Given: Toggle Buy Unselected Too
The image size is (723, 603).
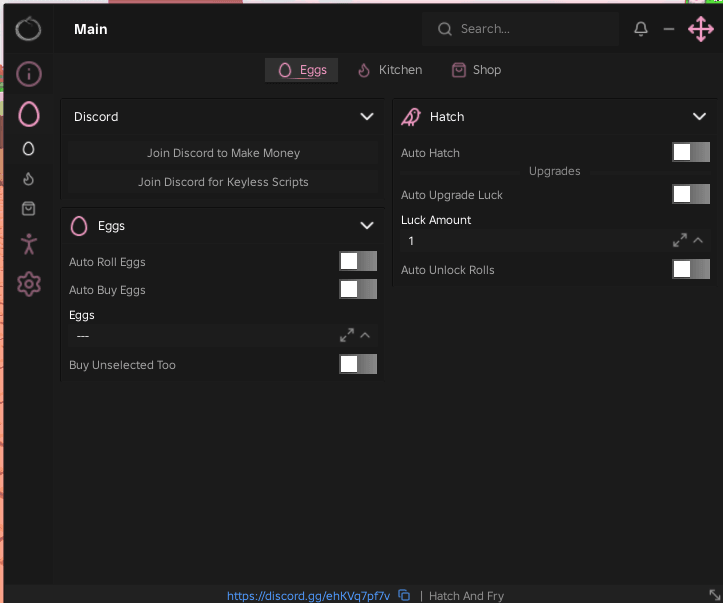Looking at the screenshot, I should pos(358,364).
